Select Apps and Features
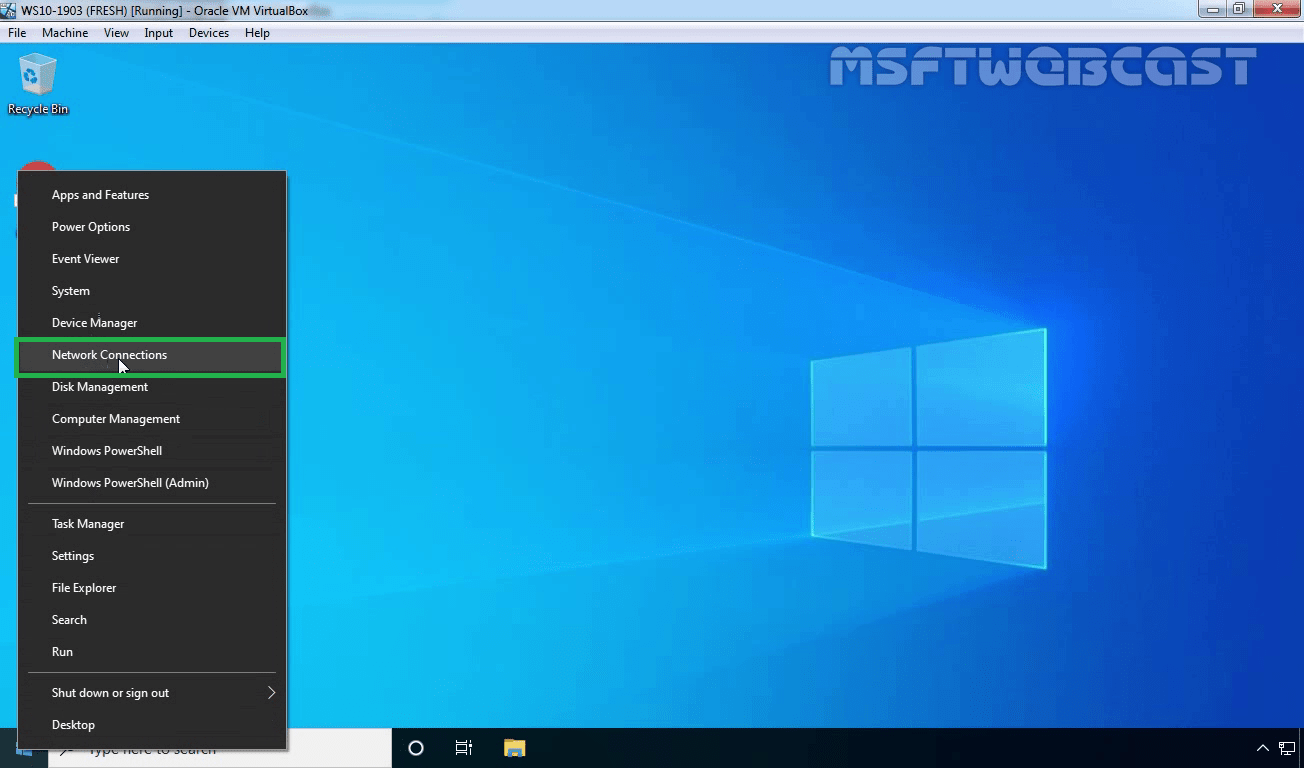The height and width of the screenshot is (768, 1304). tap(152, 195)
